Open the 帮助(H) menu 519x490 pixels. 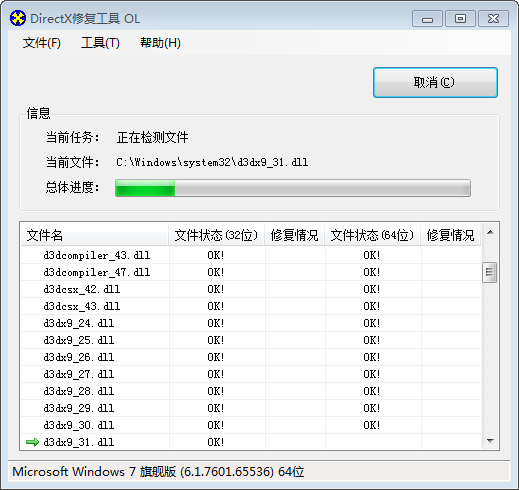pos(160,43)
